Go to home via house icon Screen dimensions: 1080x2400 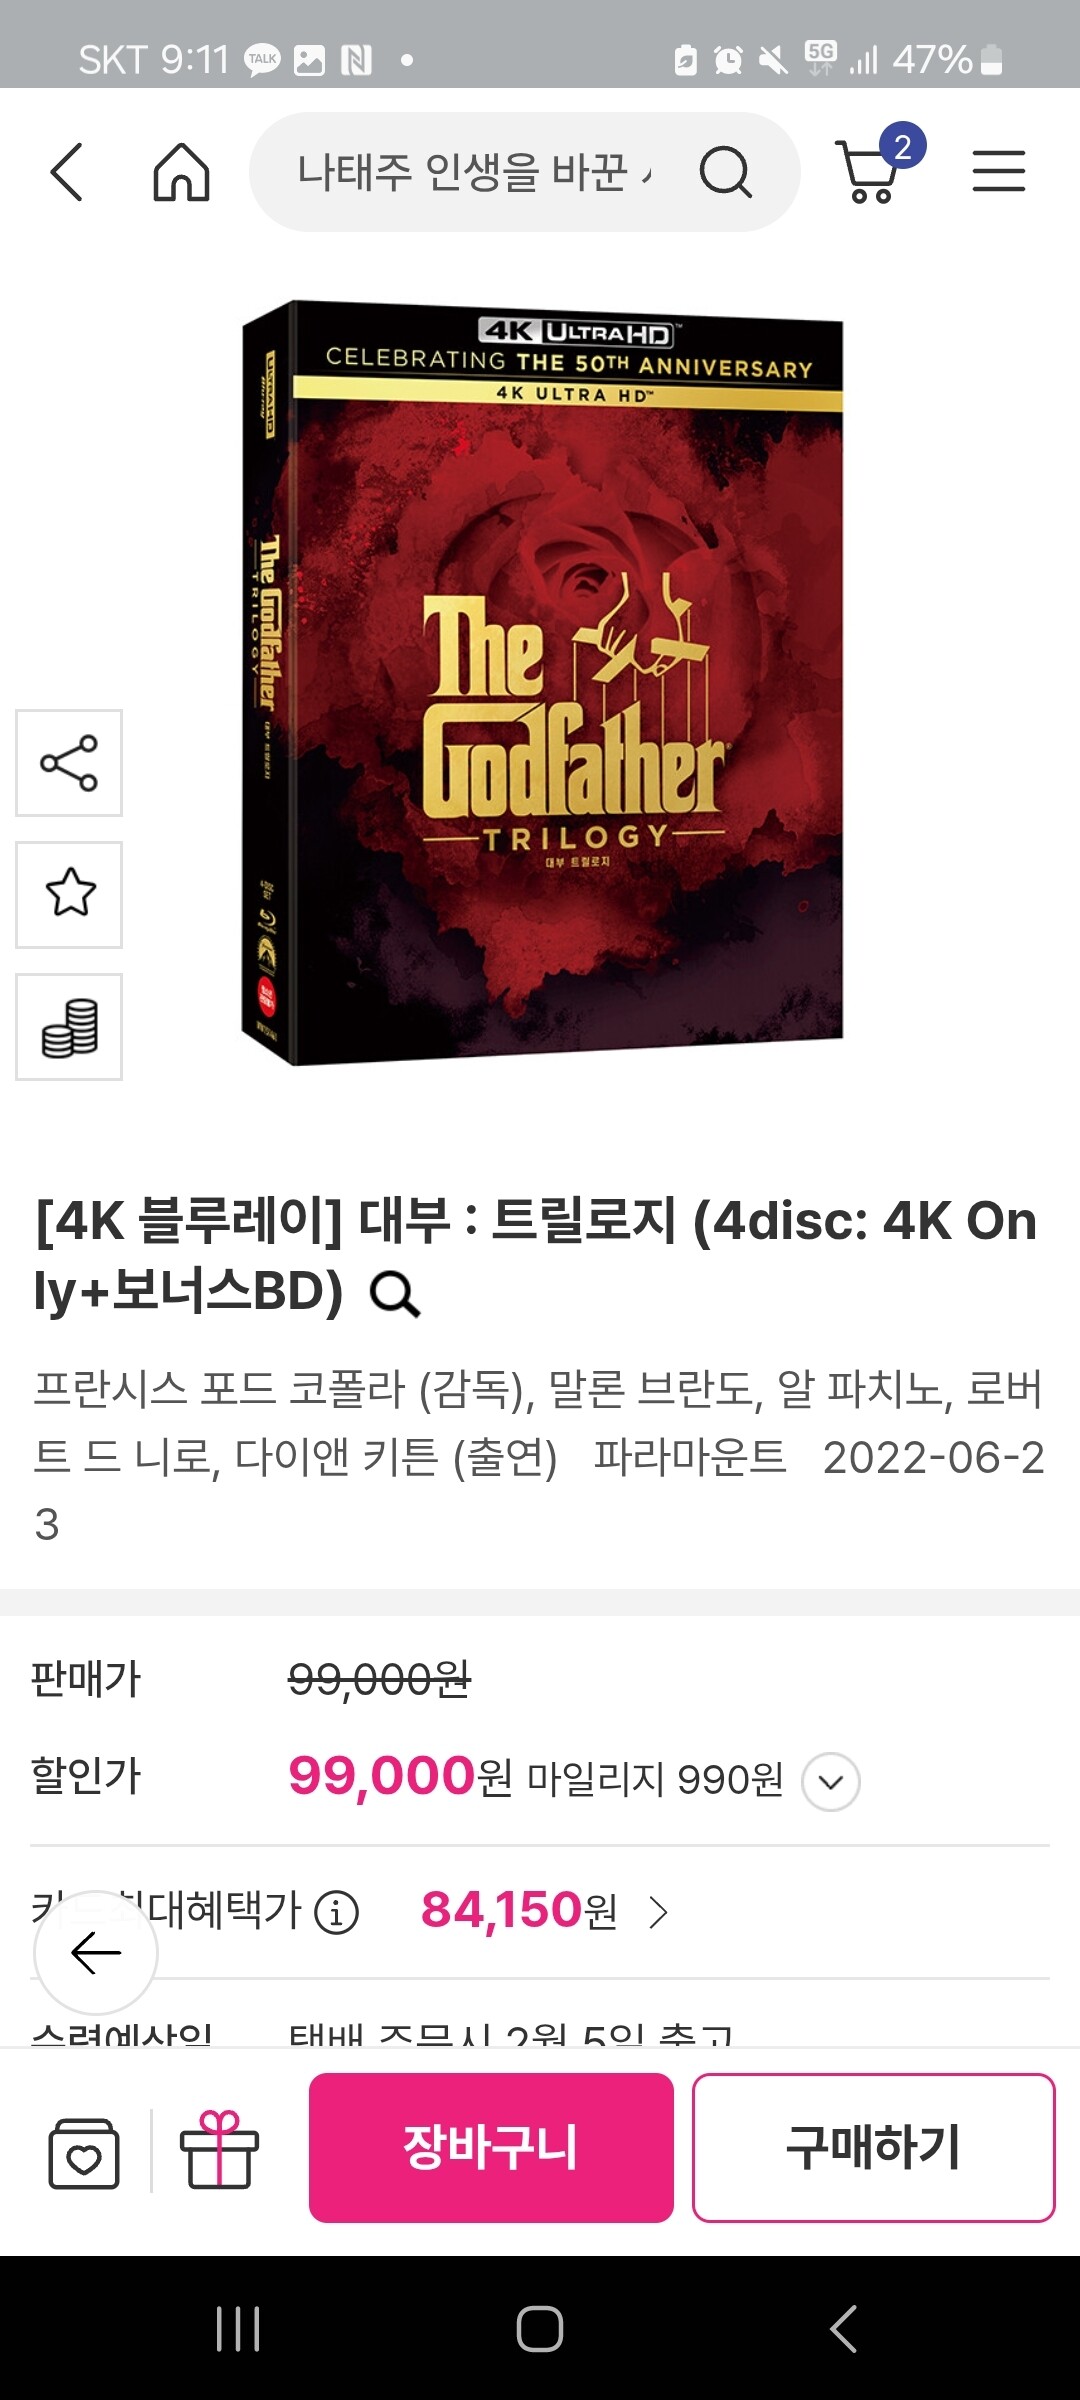click(181, 172)
